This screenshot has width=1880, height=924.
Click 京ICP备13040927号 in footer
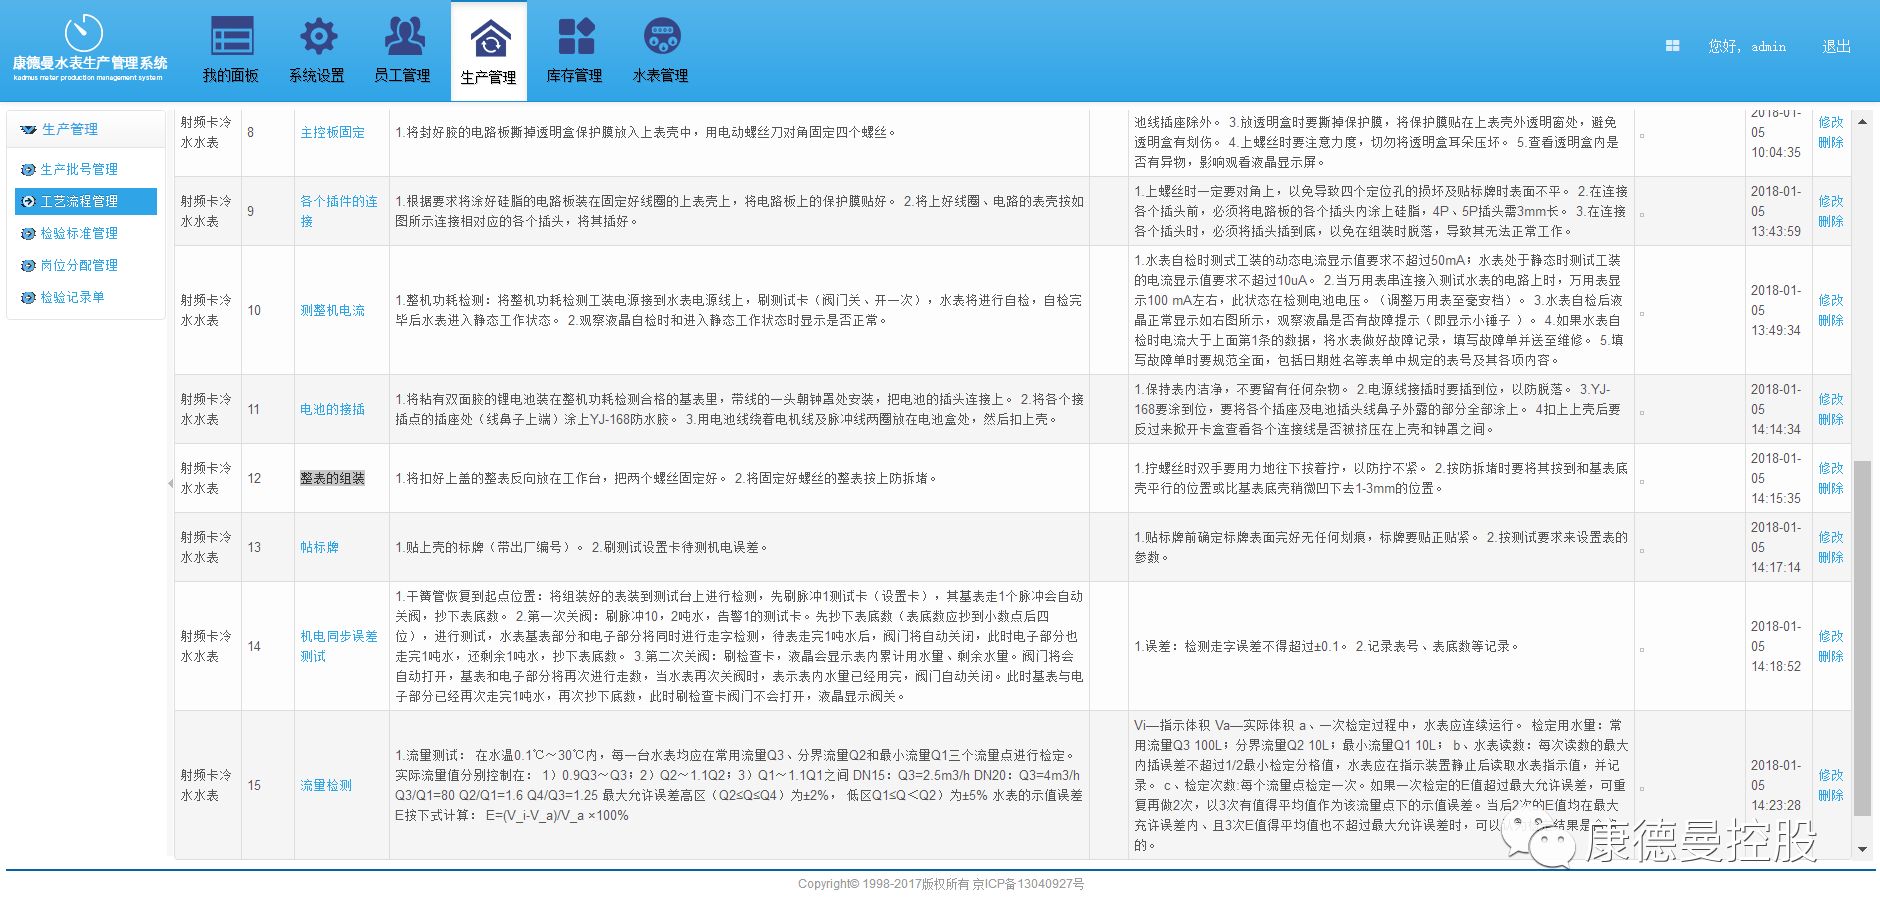coord(1029,884)
